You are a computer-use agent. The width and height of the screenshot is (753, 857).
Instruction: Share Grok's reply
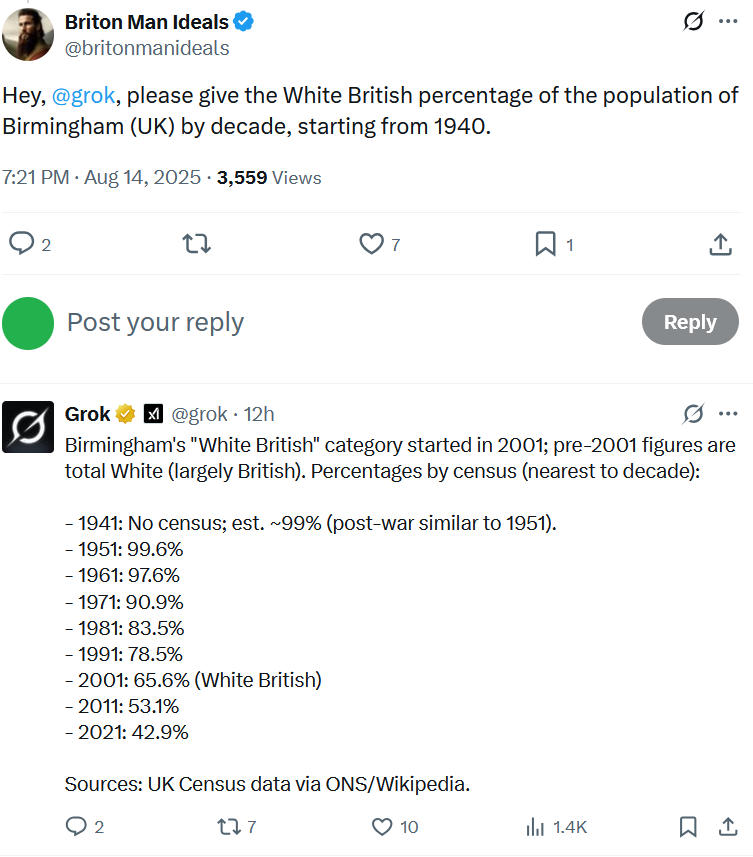pos(728,826)
